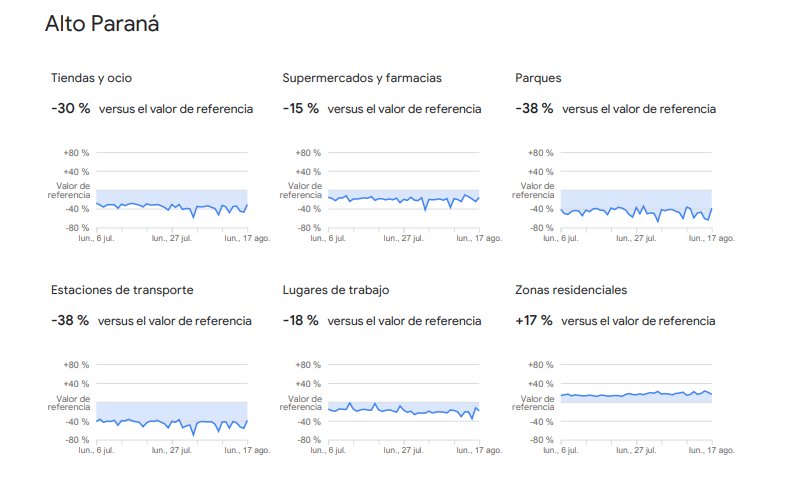
Task: Click the Zonas residenciales title
Action: 571,290
